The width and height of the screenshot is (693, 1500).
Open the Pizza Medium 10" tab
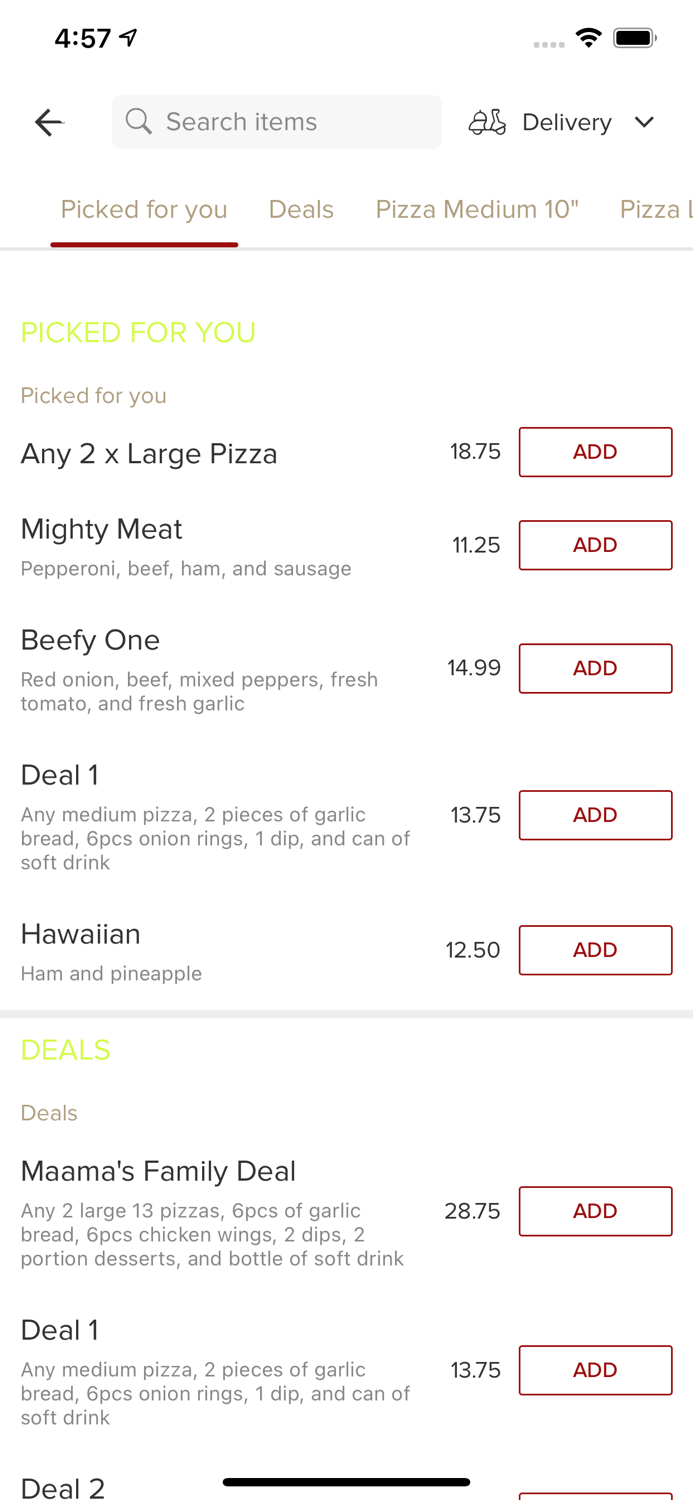point(477,209)
